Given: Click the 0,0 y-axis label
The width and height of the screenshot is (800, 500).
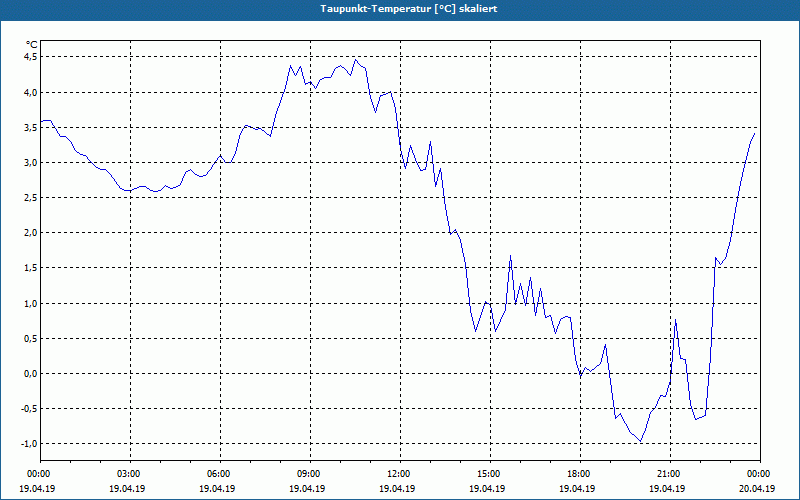Looking at the screenshot, I should (31, 373).
